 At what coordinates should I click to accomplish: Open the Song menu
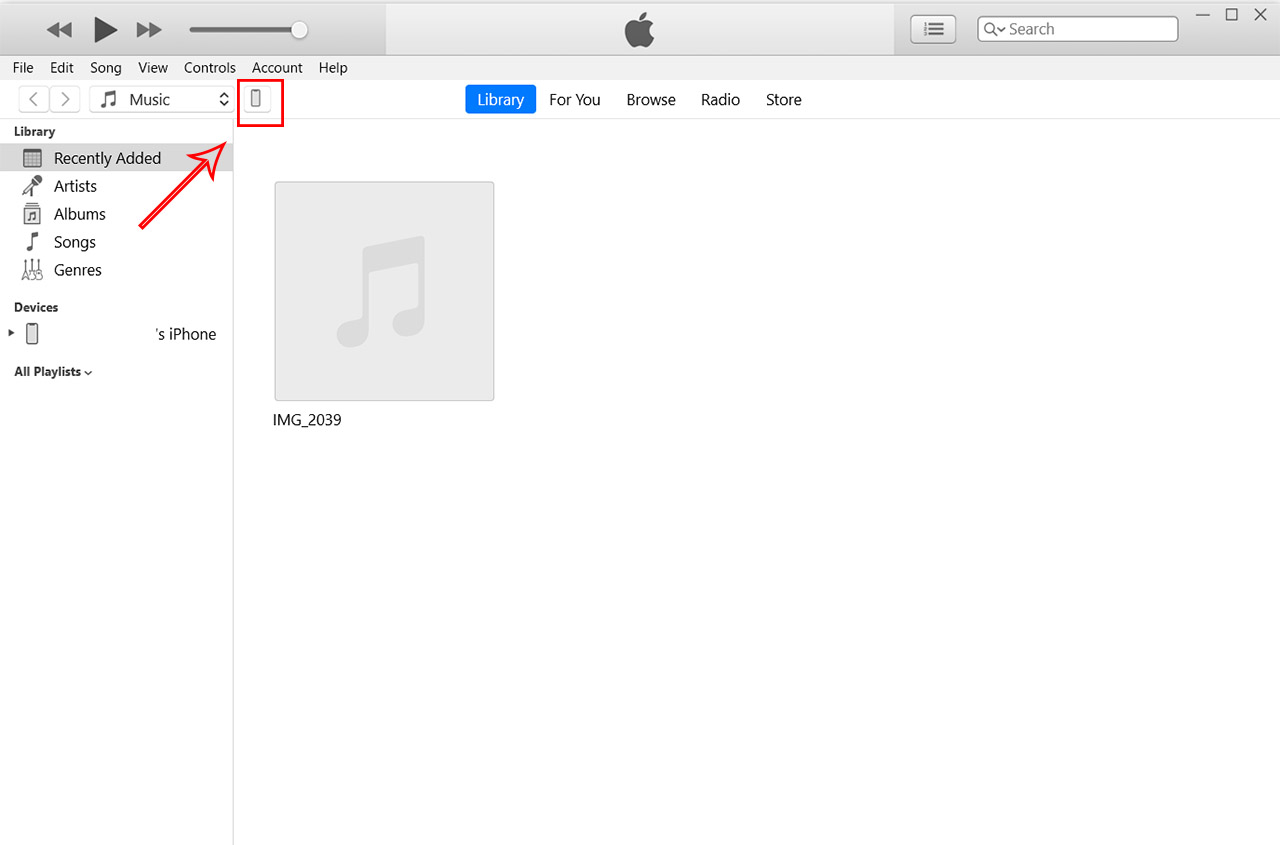tap(106, 68)
